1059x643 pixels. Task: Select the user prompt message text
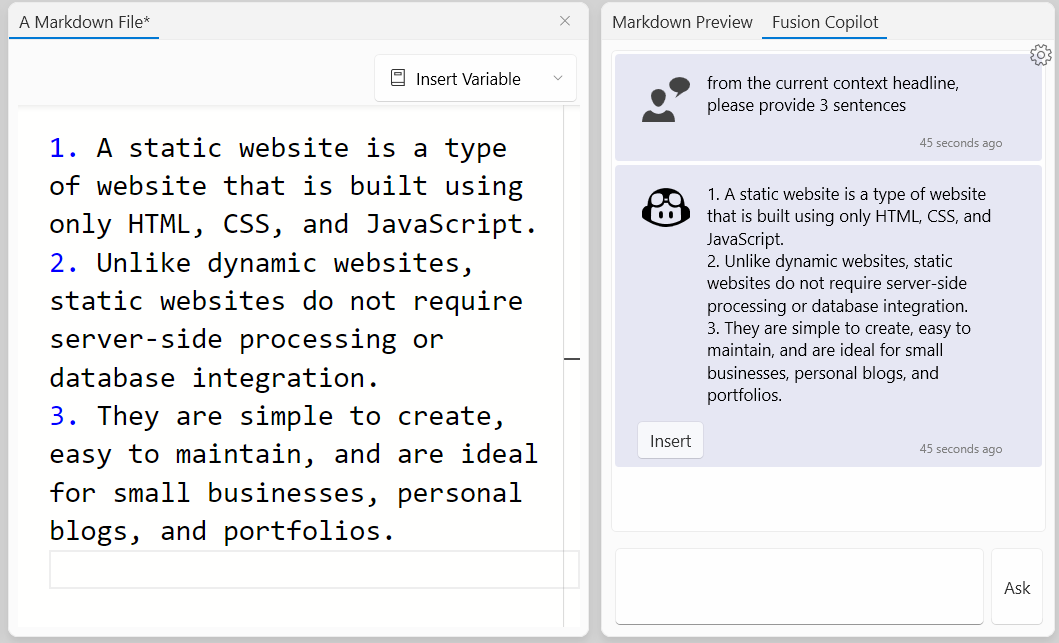[832, 94]
